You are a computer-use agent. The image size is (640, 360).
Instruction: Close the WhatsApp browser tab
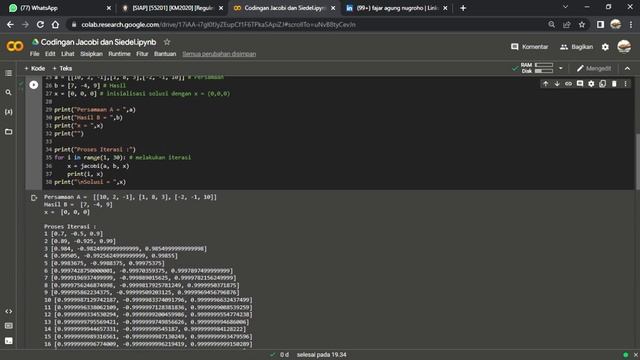109,8
